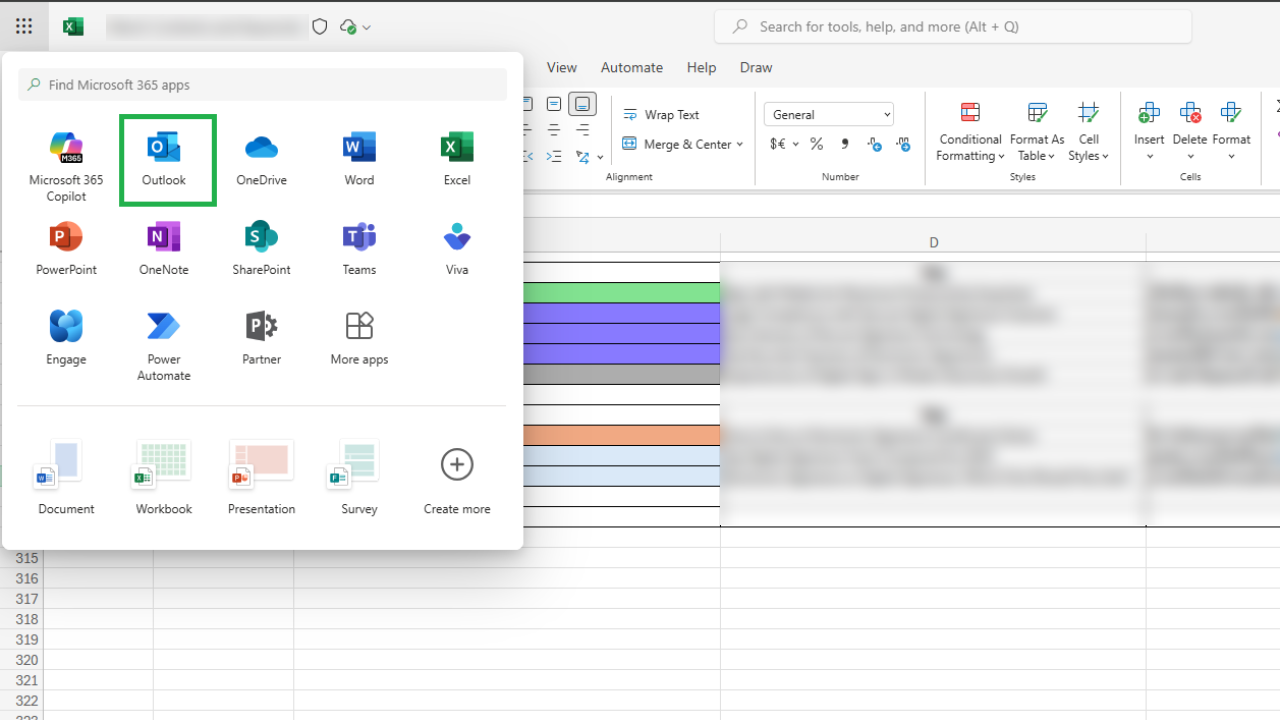1280x720 pixels.
Task: Focus the Find Microsoft 365 apps field
Action: [262, 85]
